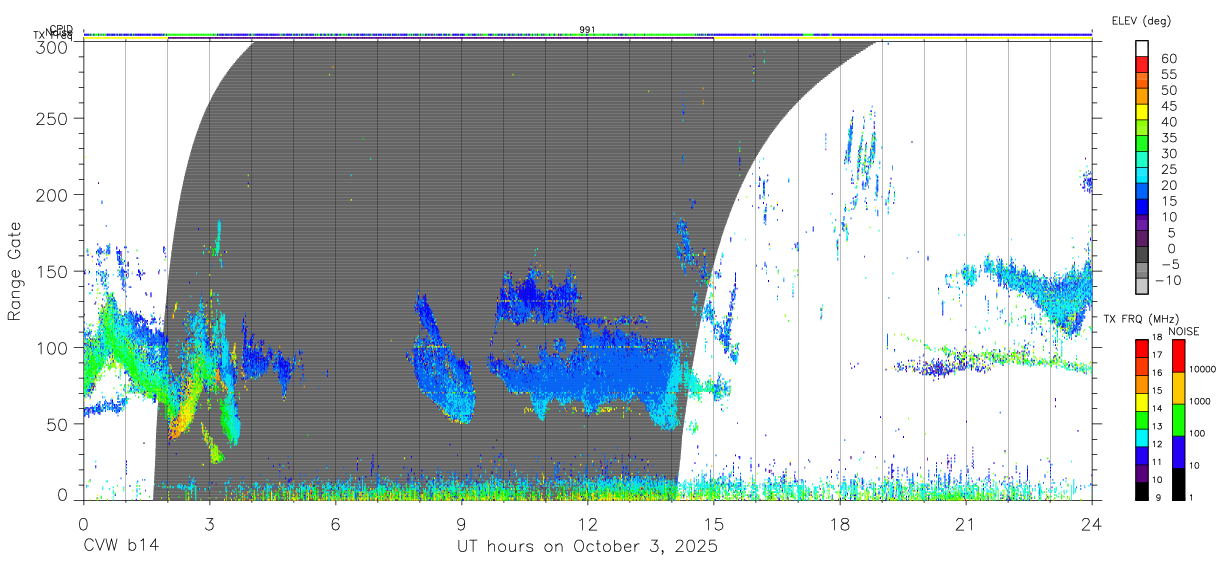1228x567 pixels.
Task: Click the '3' tick on UT hours axis
Action: pyautogui.click(x=209, y=523)
